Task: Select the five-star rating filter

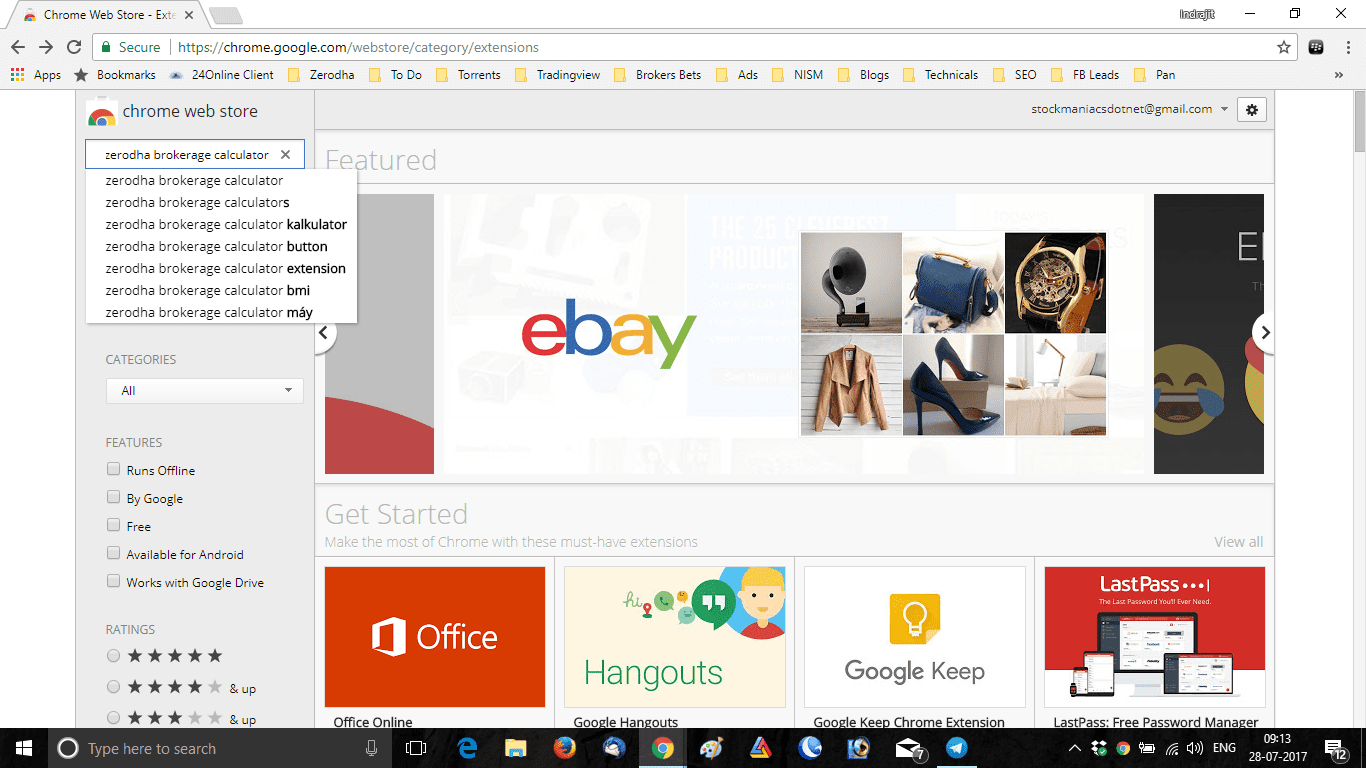Action: click(x=113, y=656)
